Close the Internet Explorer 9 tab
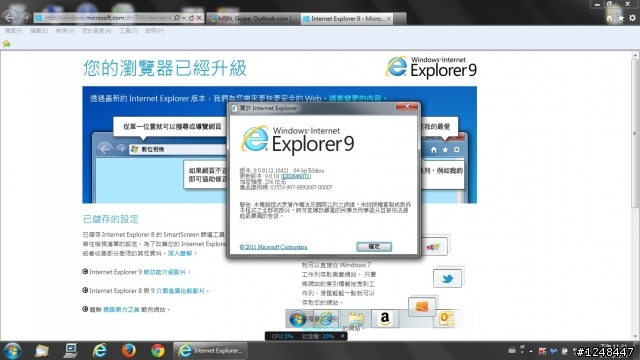 click(x=389, y=18)
